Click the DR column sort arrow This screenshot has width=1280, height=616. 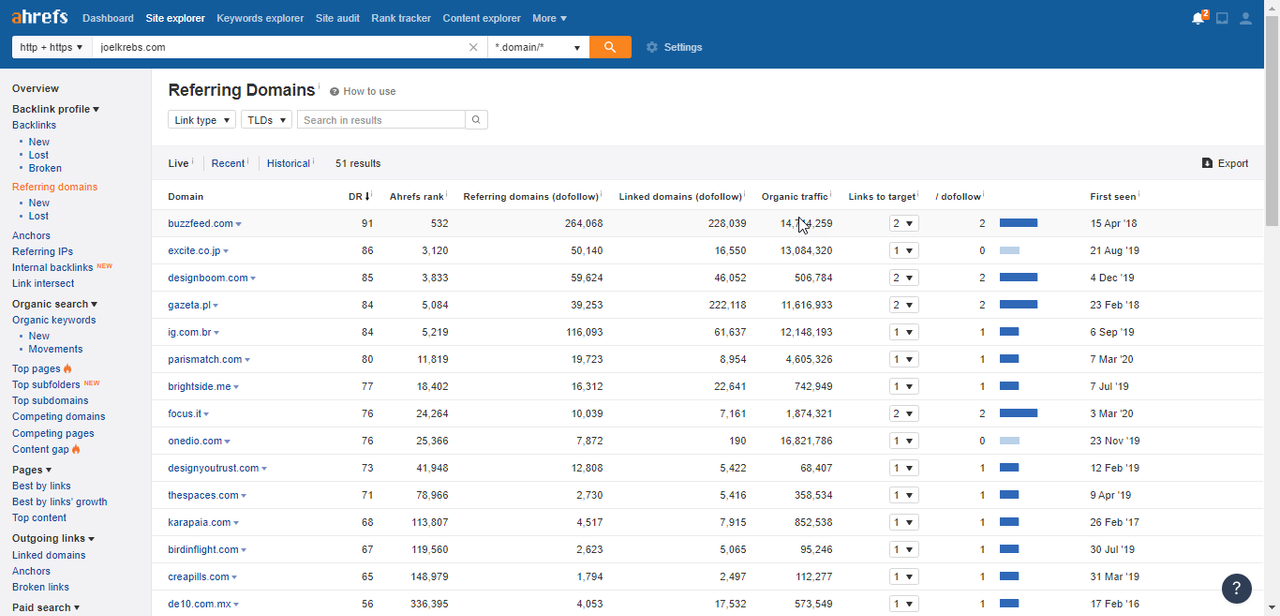click(368, 196)
